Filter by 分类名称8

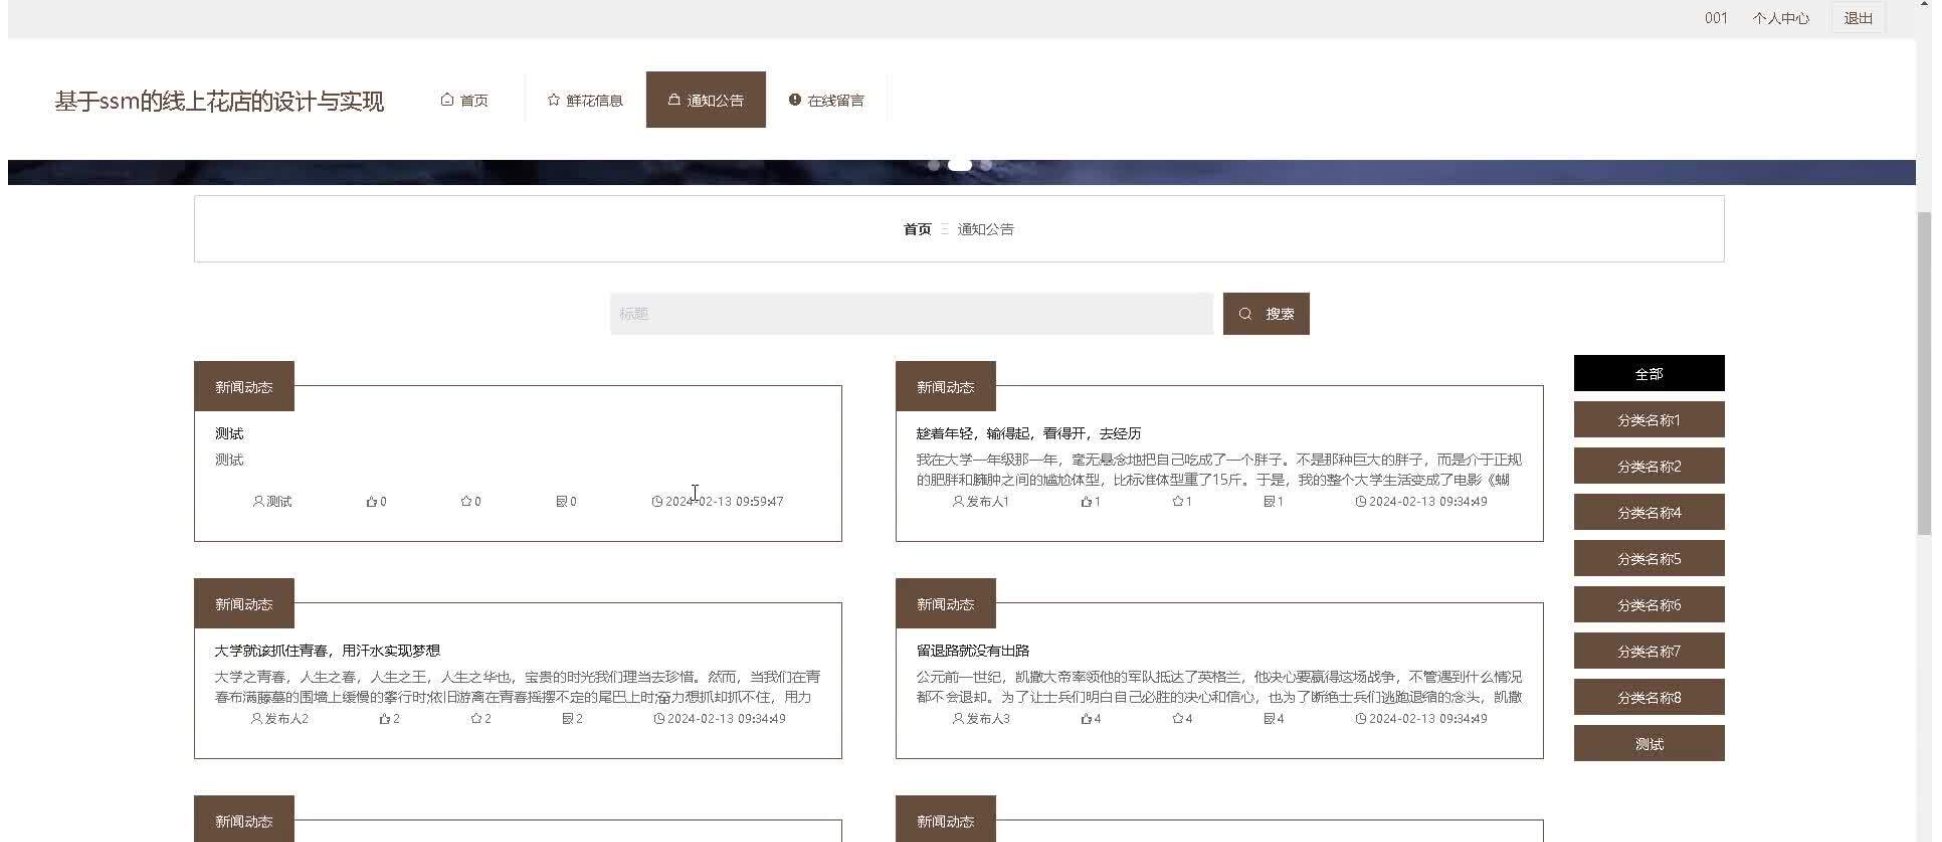1649,697
